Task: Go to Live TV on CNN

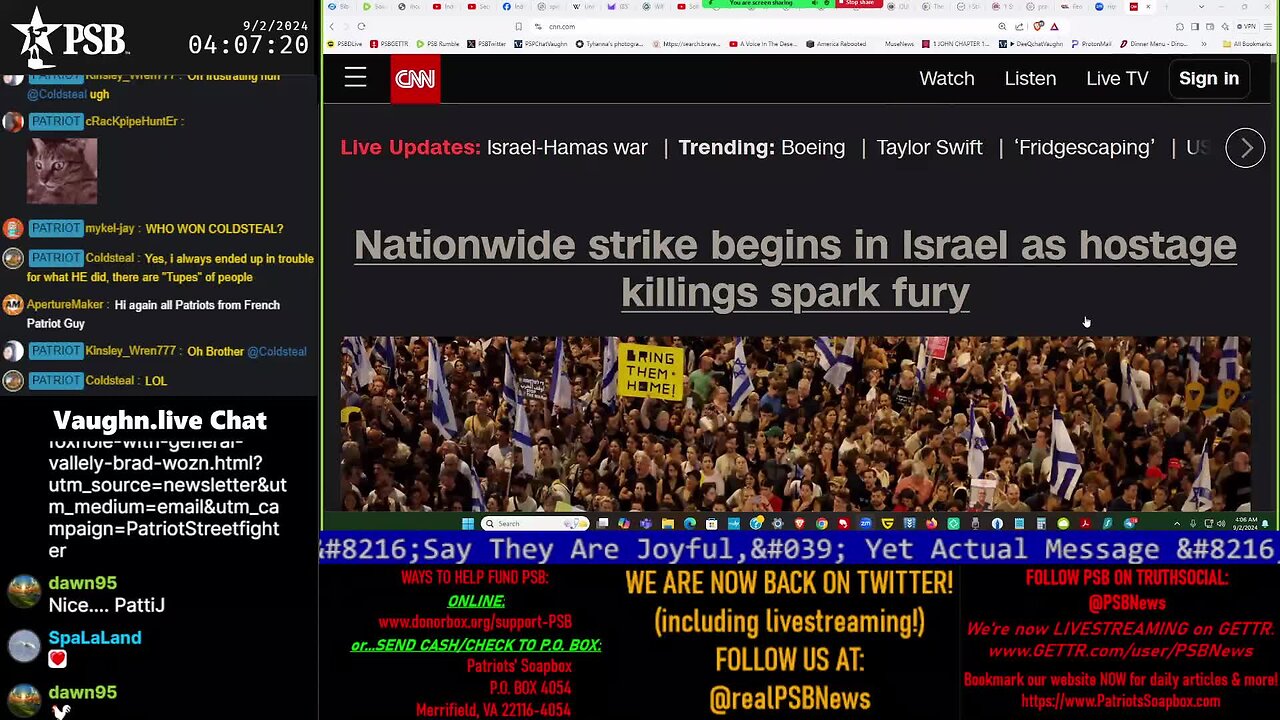Action: [1117, 78]
